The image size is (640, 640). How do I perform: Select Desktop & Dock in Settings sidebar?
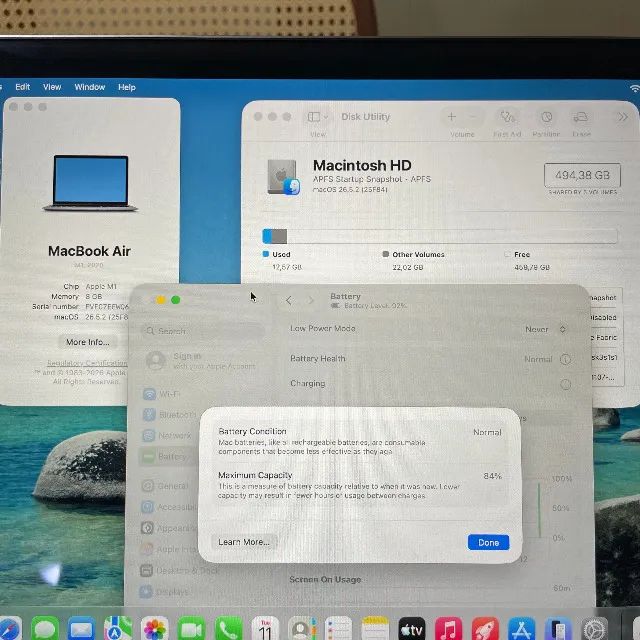point(180,570)
